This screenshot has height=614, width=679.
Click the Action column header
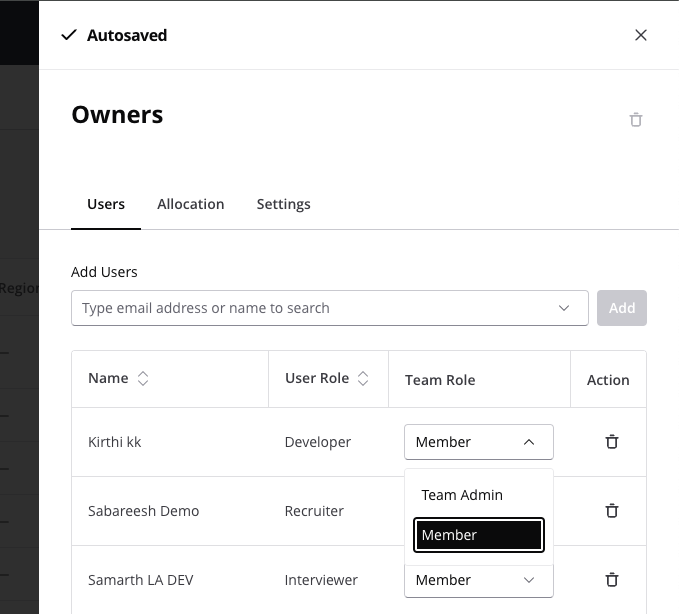[608, 380]
